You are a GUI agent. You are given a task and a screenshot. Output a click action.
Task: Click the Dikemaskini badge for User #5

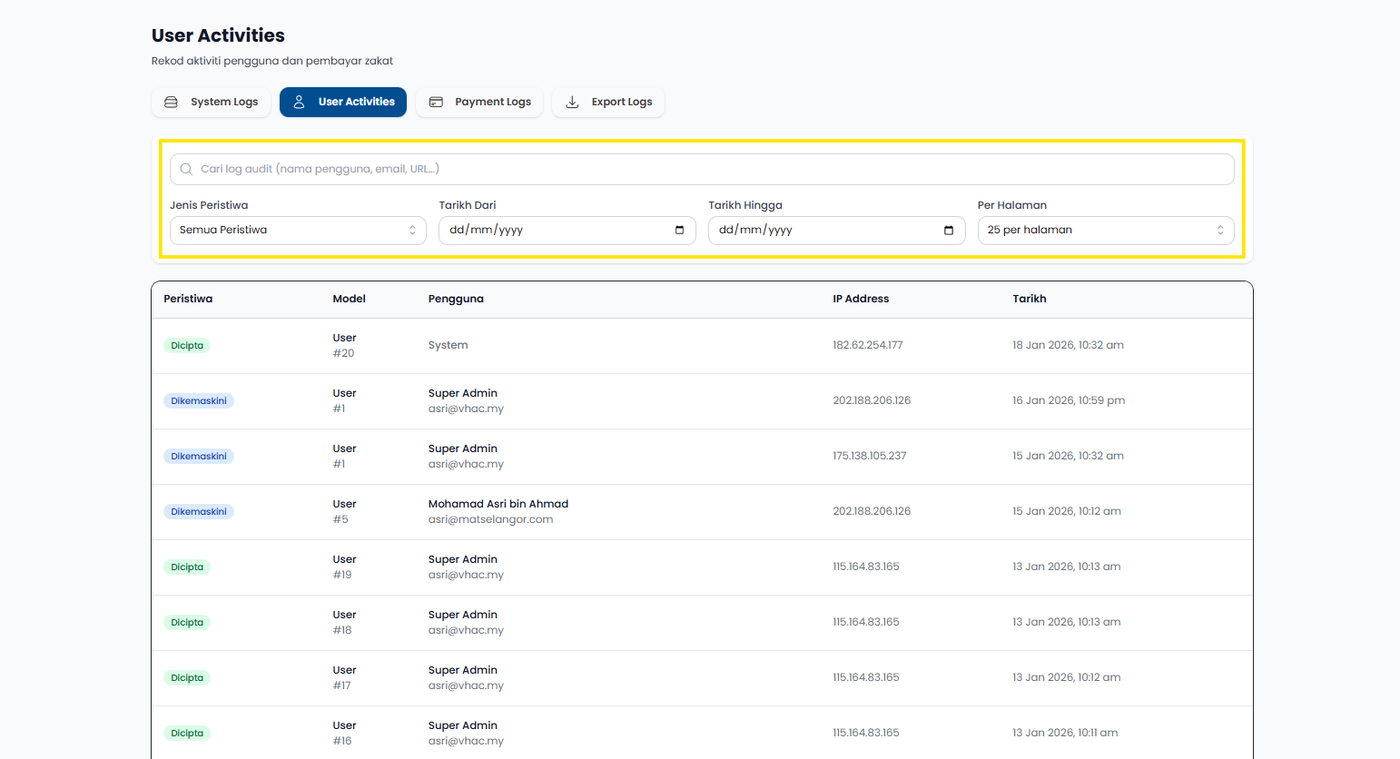pyautogui.click(x=199, y=512)
